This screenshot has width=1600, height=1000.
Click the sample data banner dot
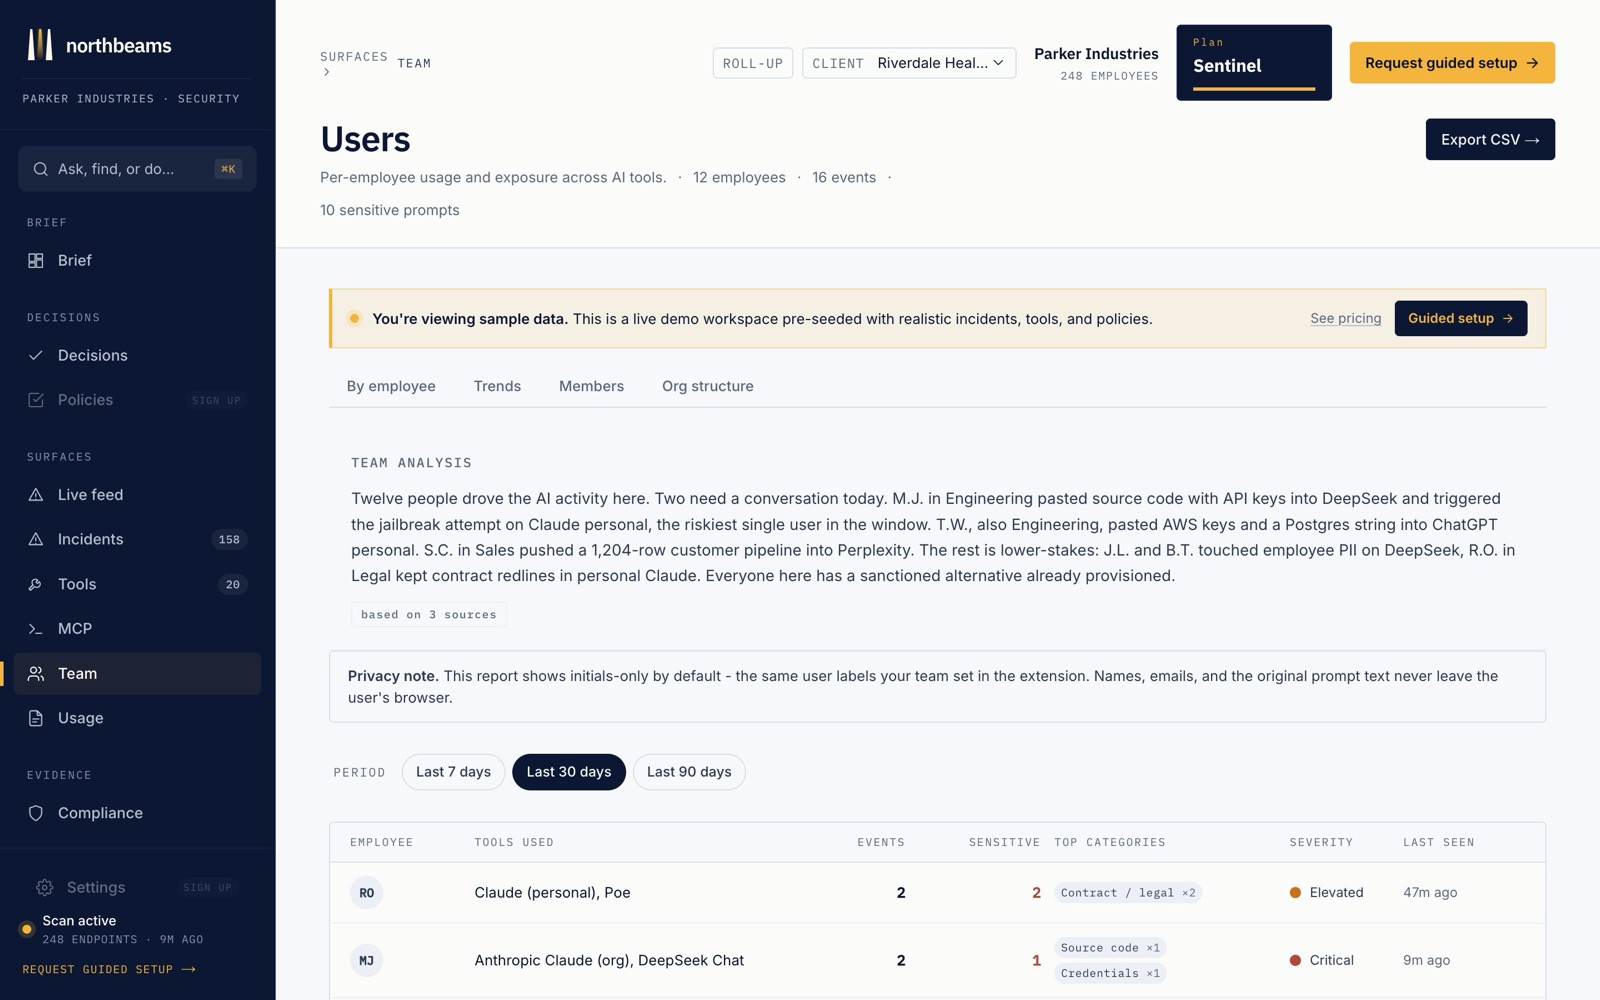click(354, 319)
